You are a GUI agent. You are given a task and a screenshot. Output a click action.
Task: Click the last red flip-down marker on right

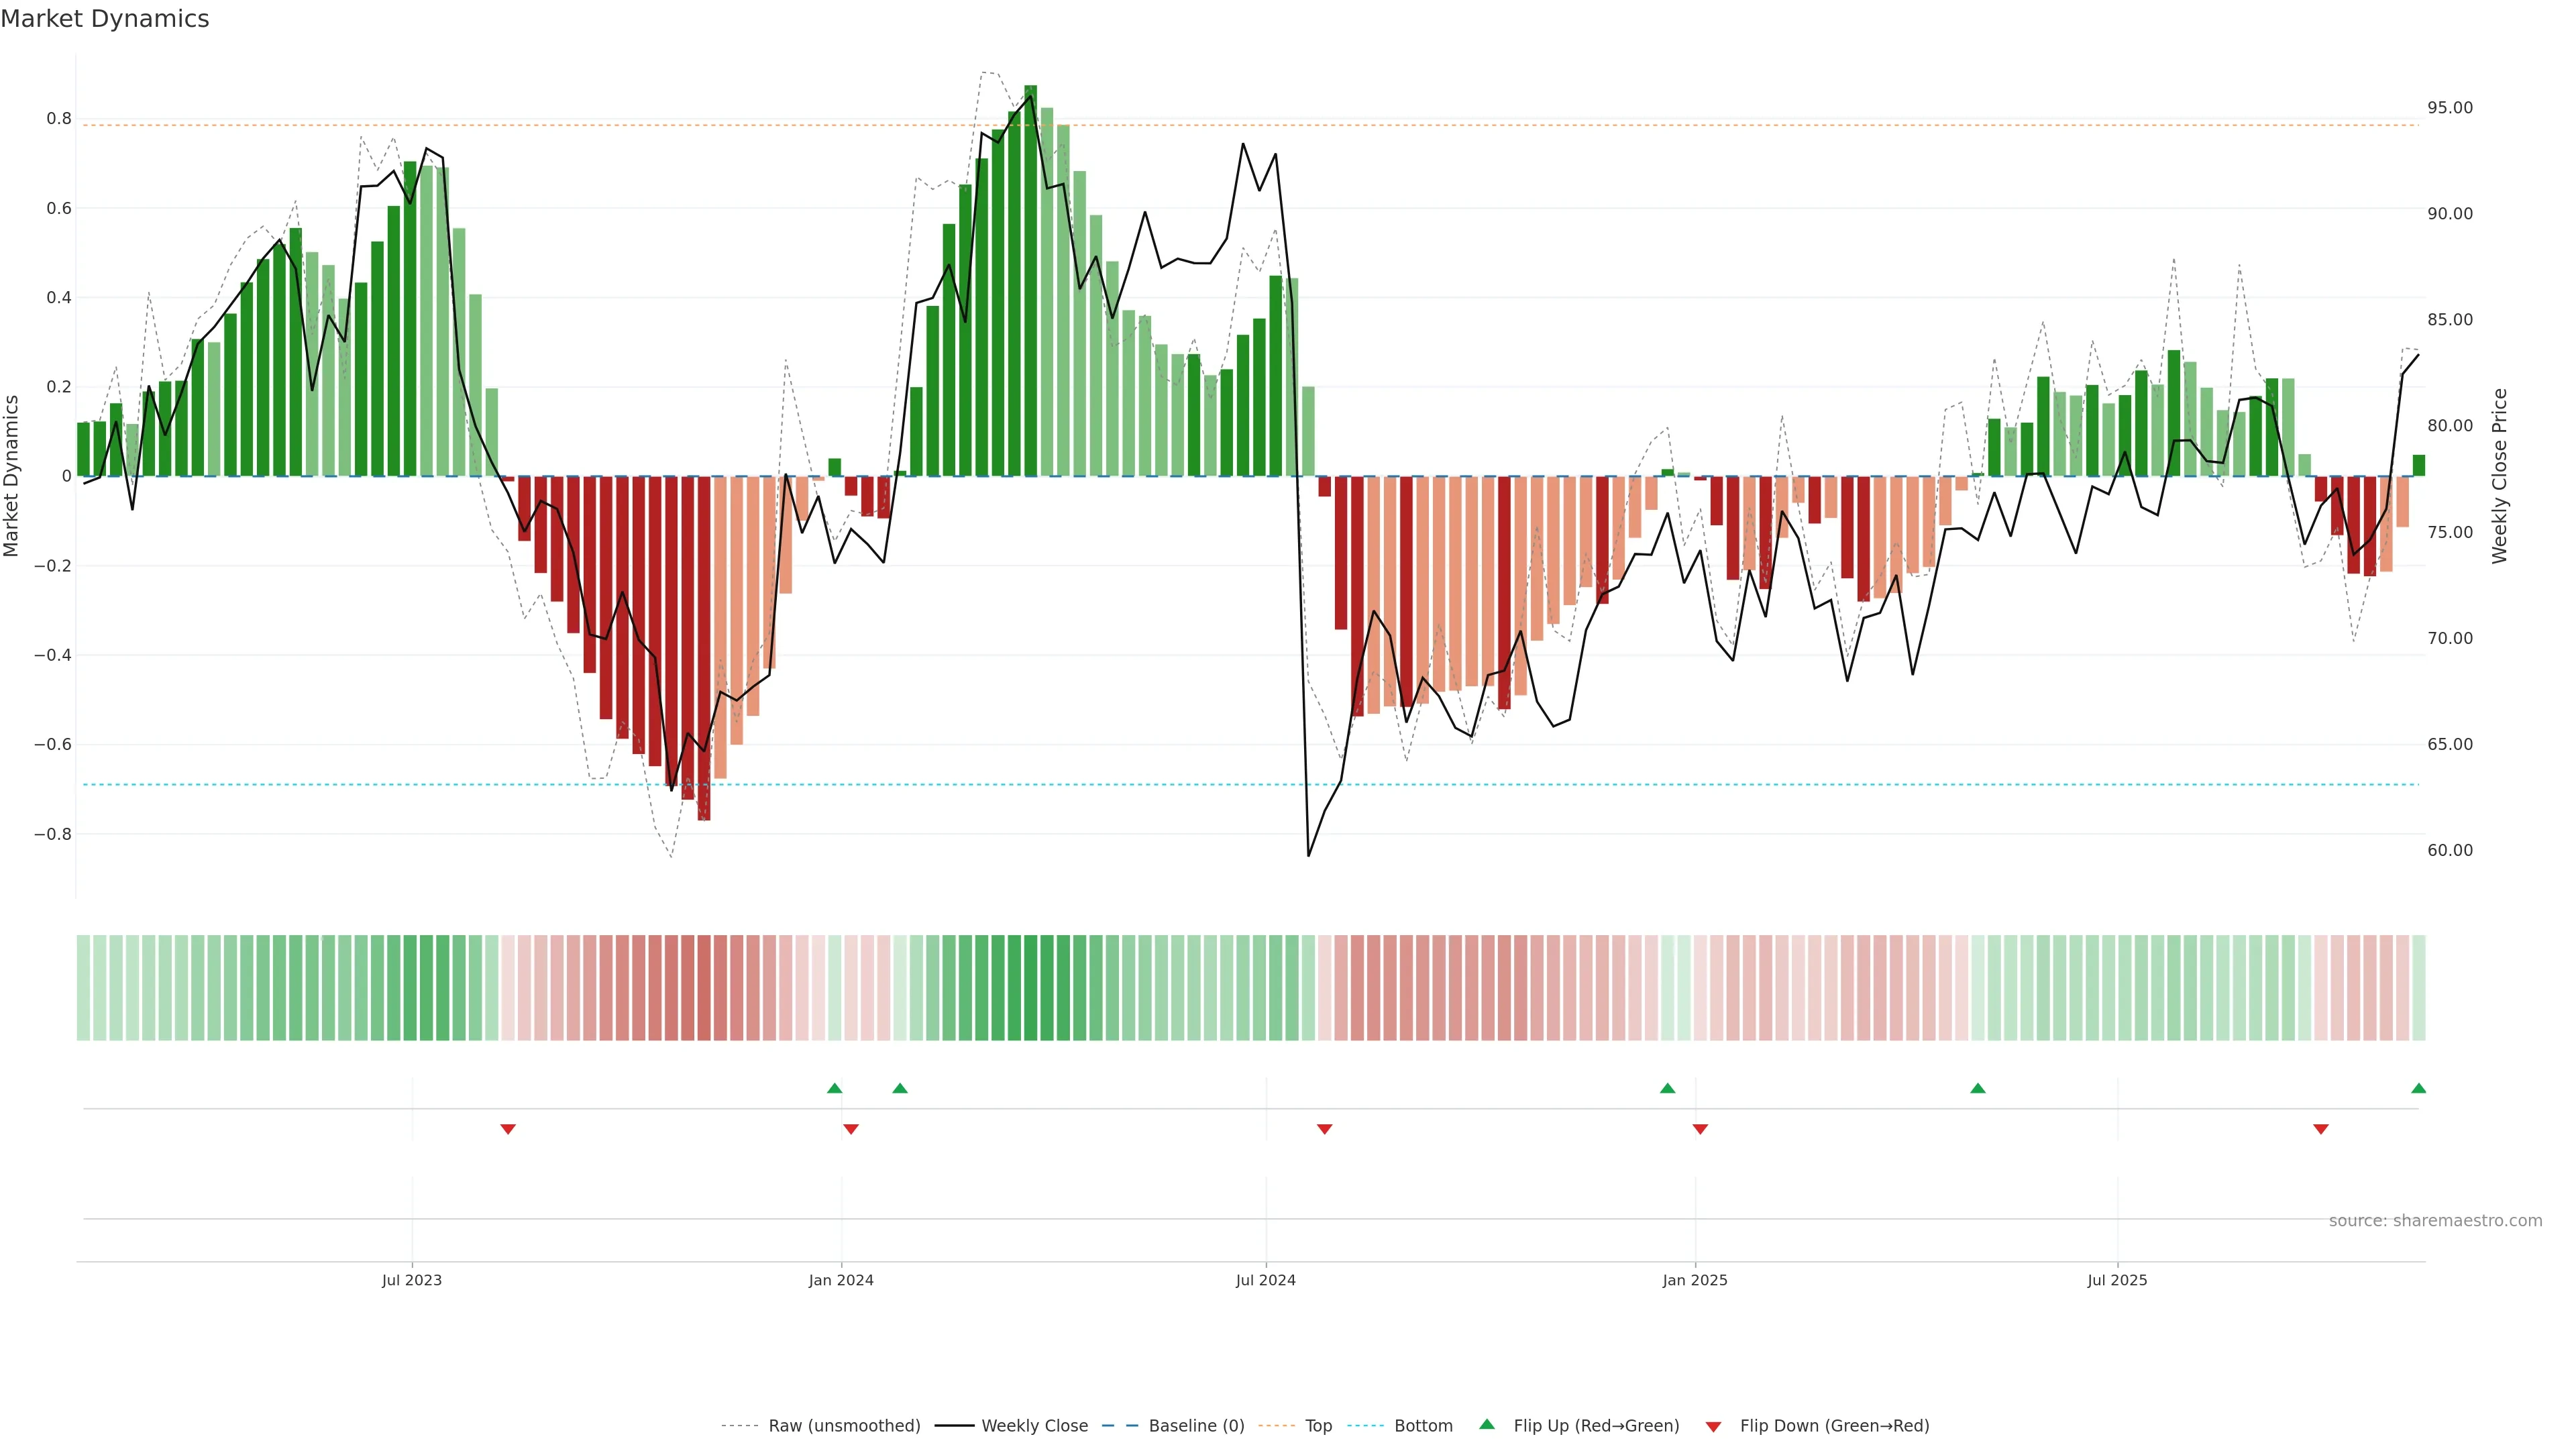(x=2321, y=1129)
